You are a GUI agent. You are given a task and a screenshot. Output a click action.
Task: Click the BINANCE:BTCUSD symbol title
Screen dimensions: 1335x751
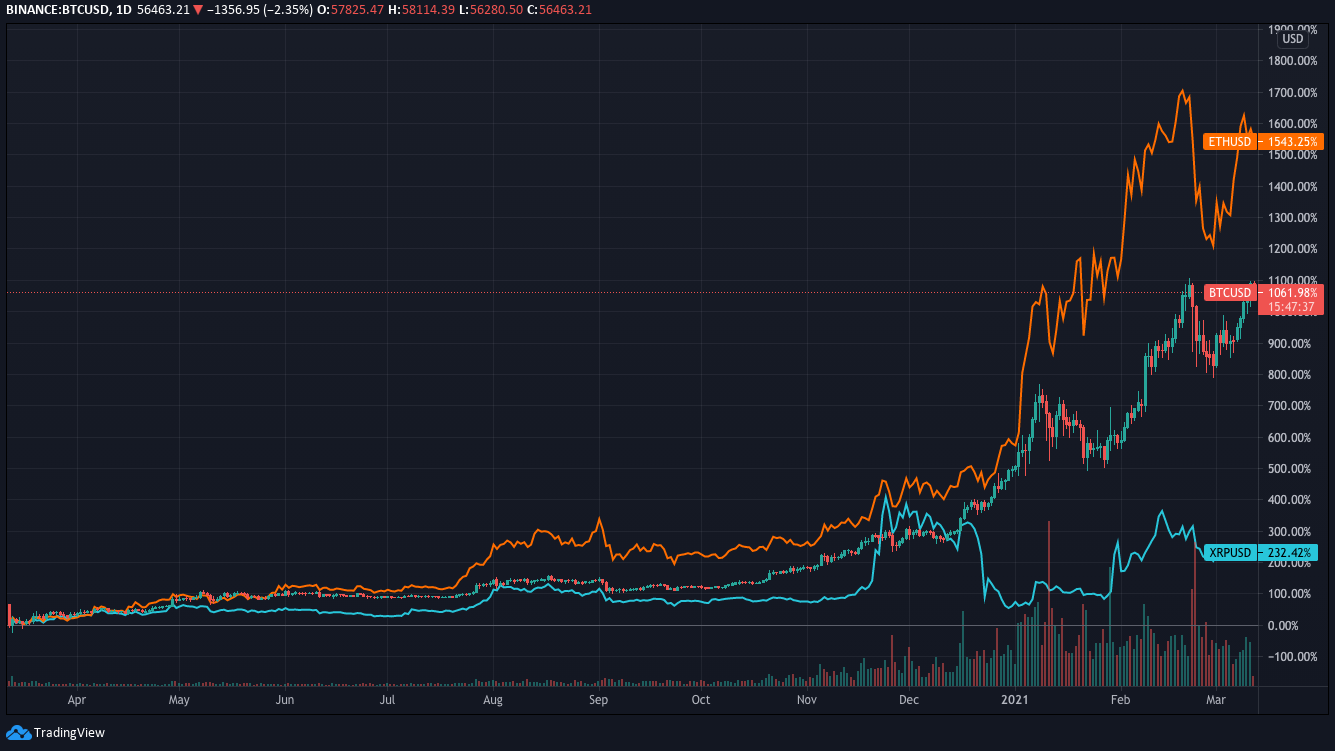coord(56,10)
